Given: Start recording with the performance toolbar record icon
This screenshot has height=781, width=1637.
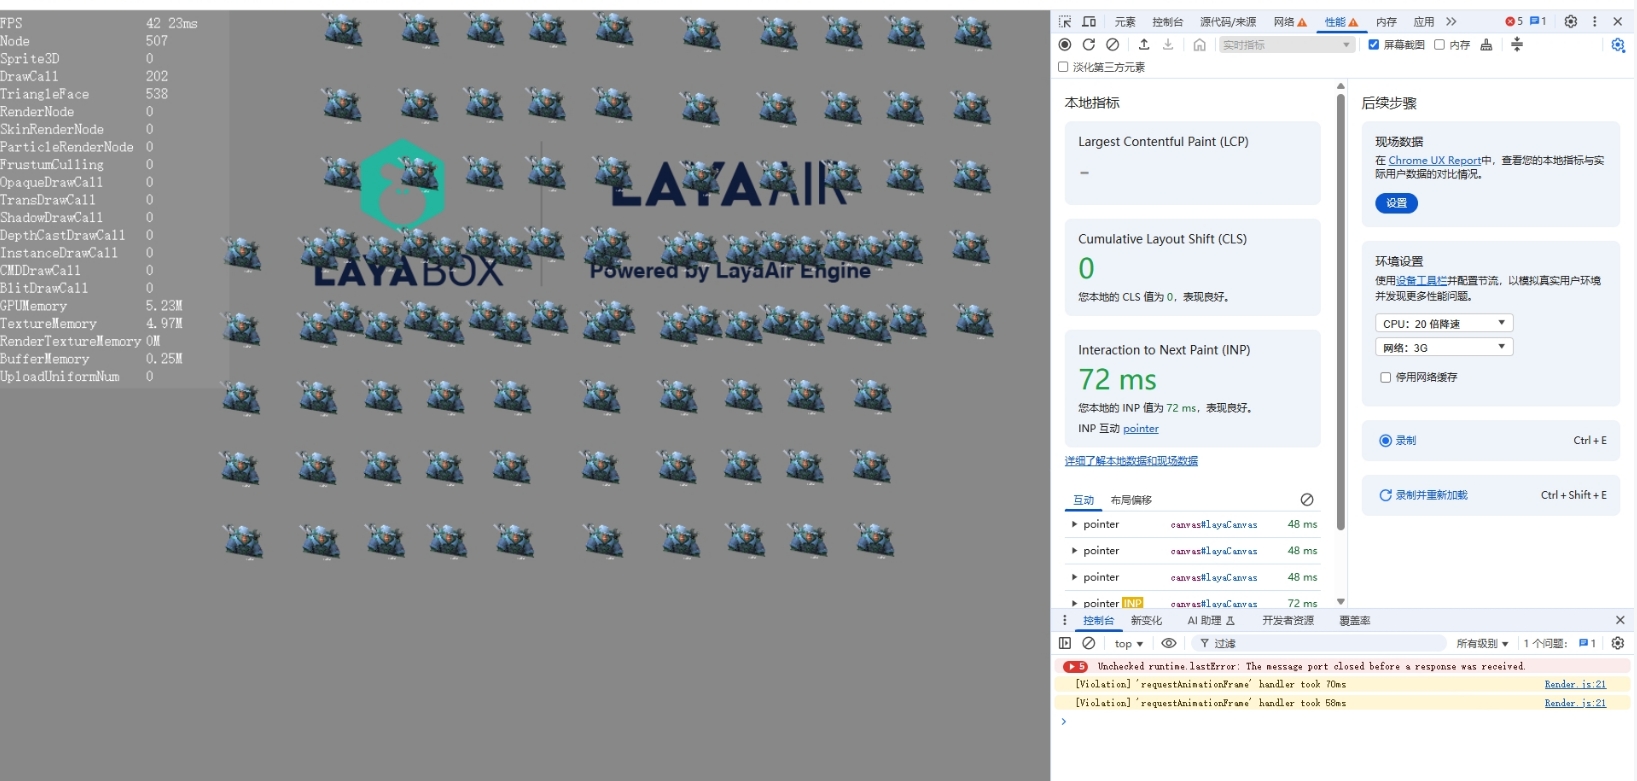Looking at the screenshot, I should (x=1065, y=44).
